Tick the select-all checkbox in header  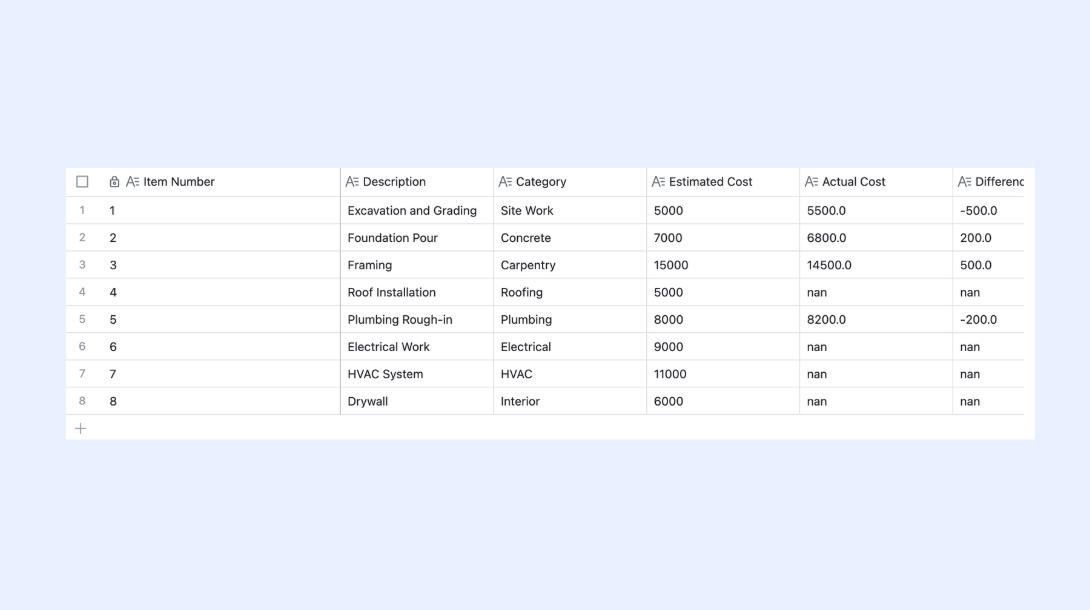[x=82, y=182]
